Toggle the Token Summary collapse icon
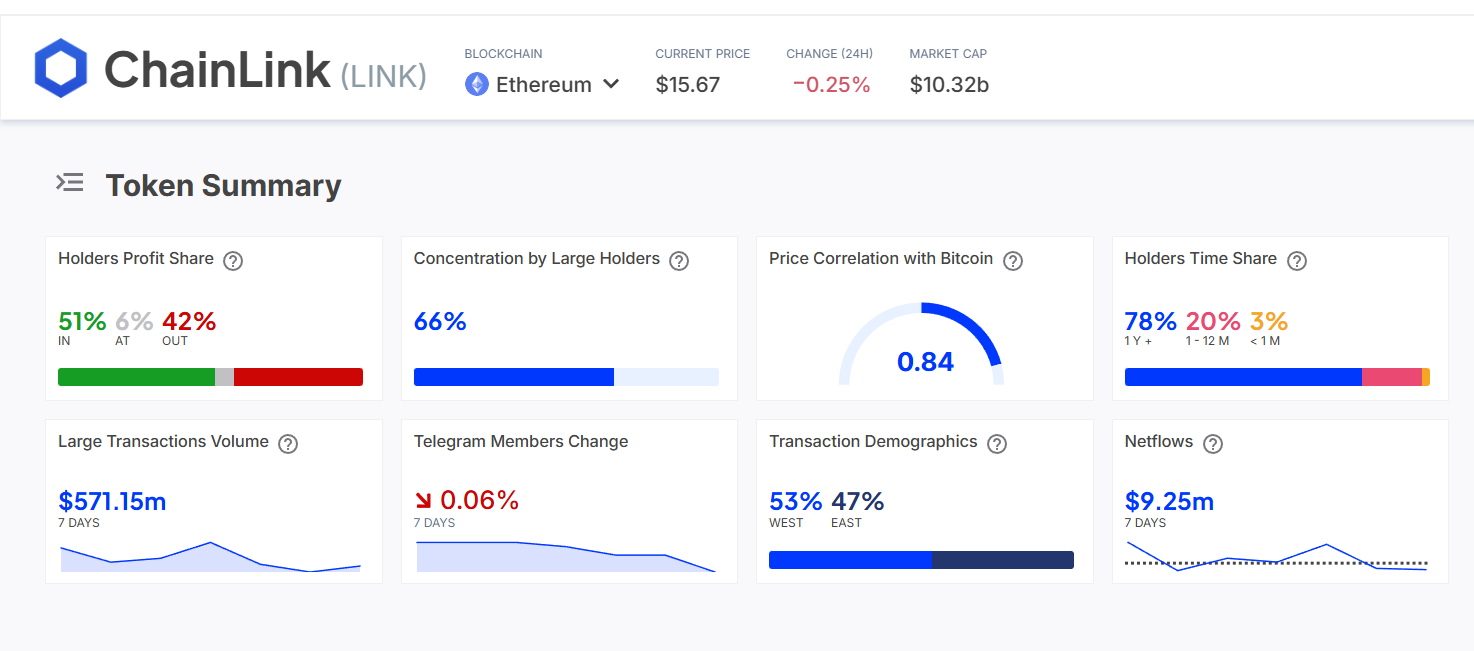Viewport: 1474px width, 651px height. (69, 182)
